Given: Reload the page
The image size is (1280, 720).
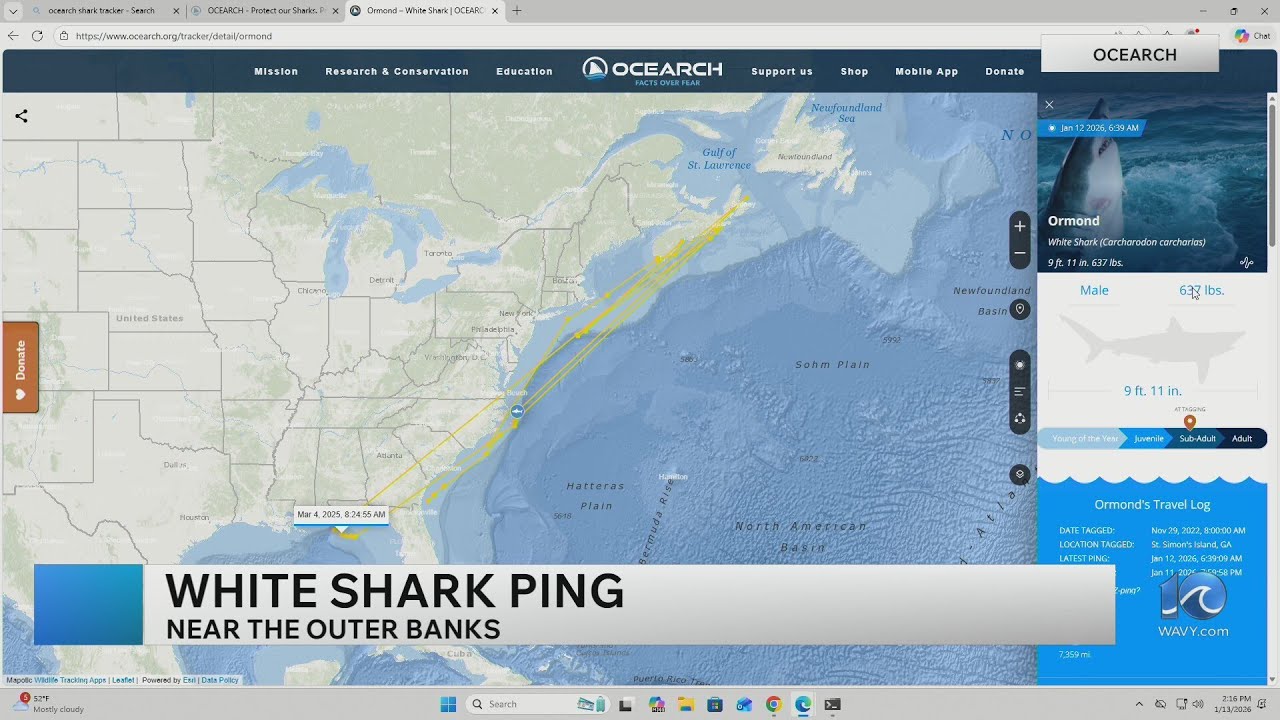Looking at the screenshot, I should 37,36.
